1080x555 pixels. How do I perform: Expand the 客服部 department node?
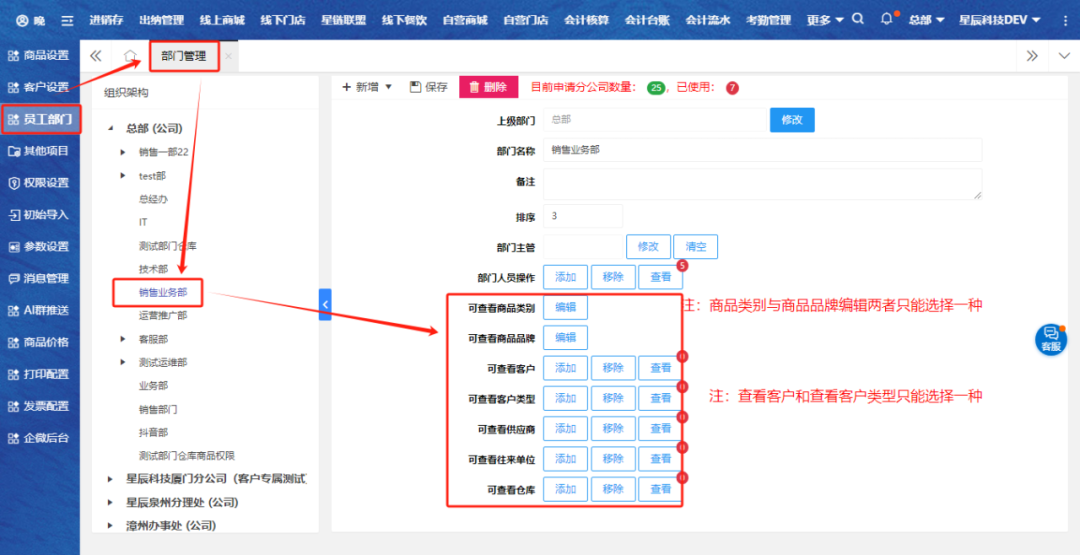123,339
